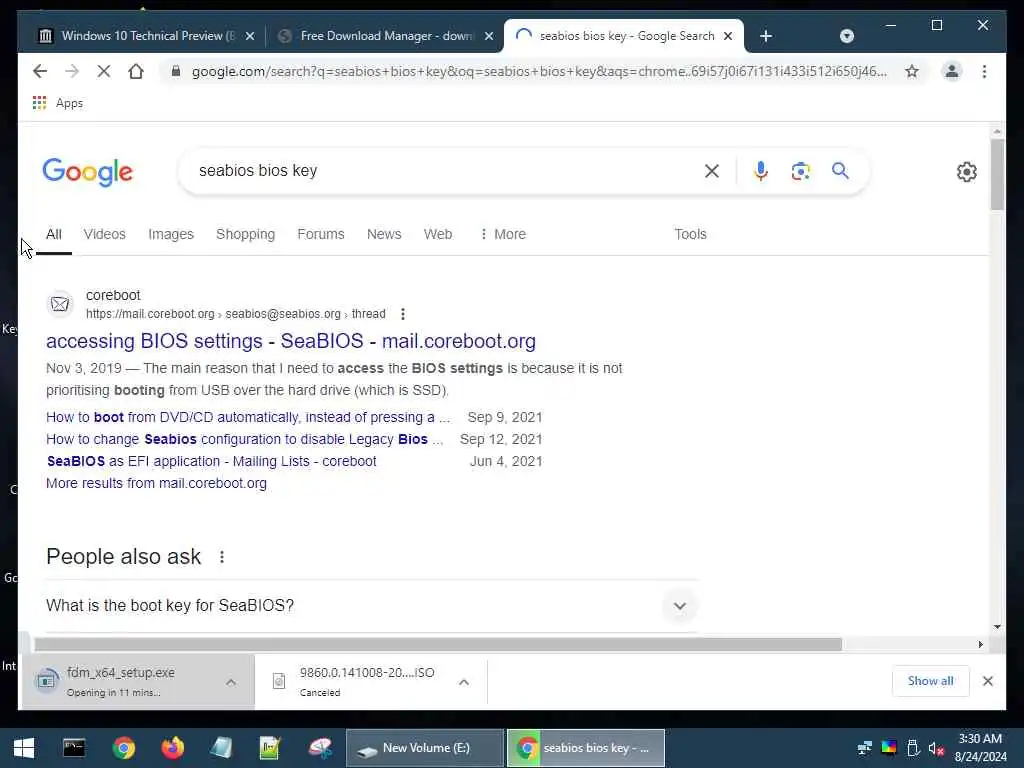Open options for the coreboot result
The width and height of the screenshot is (1024, 768).
click(402, 314)
